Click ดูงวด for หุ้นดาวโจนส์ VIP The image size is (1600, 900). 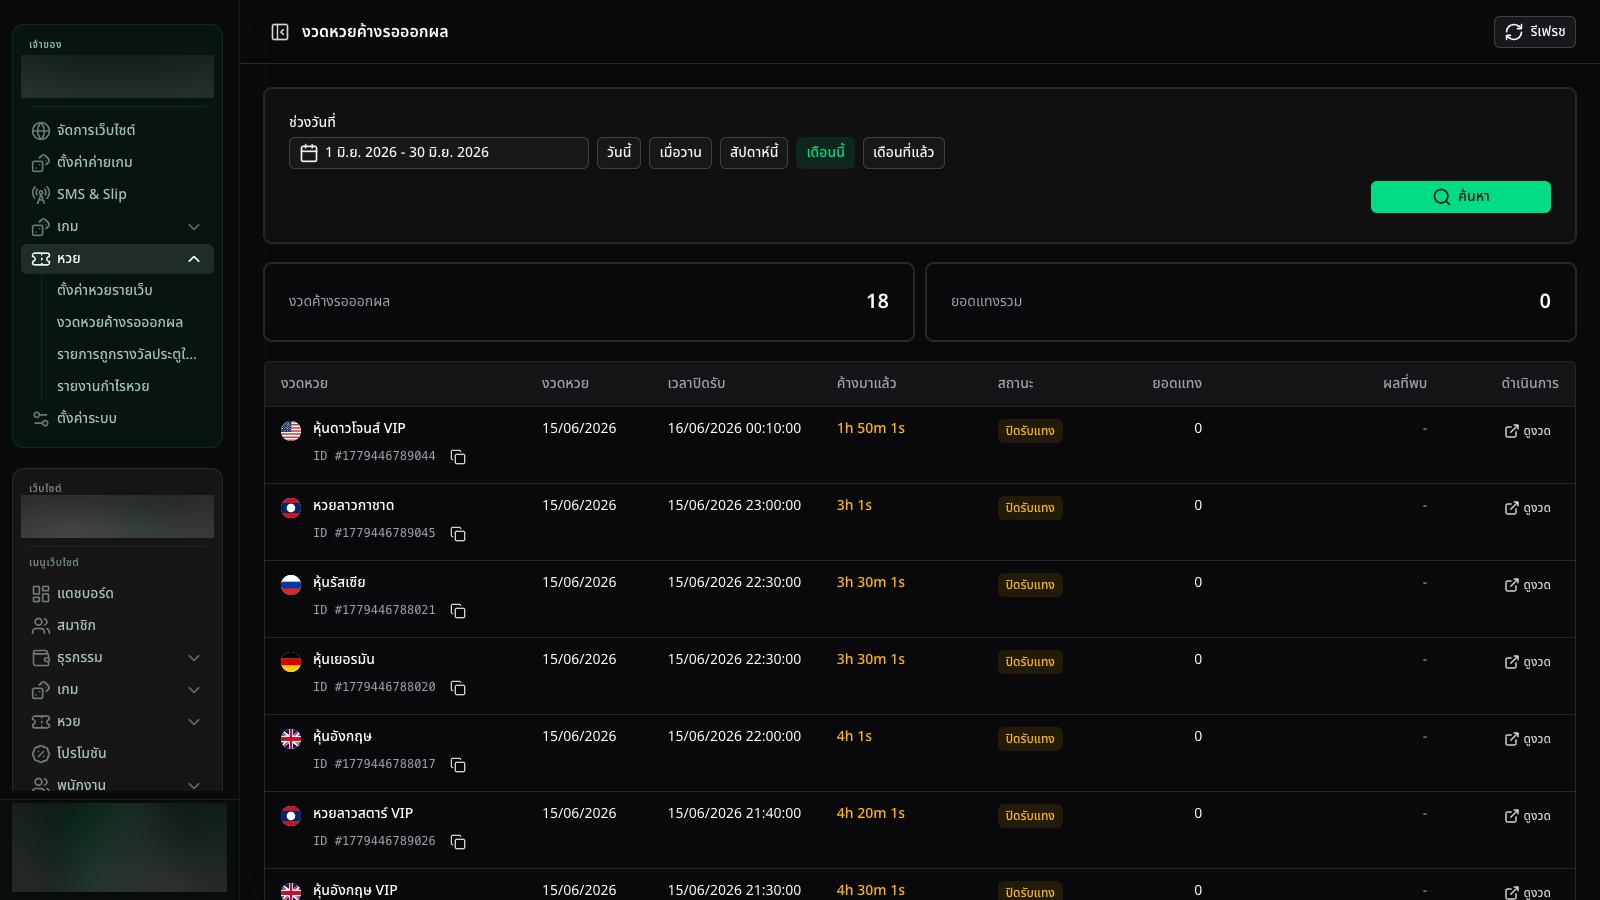[x=1528, y=431]
